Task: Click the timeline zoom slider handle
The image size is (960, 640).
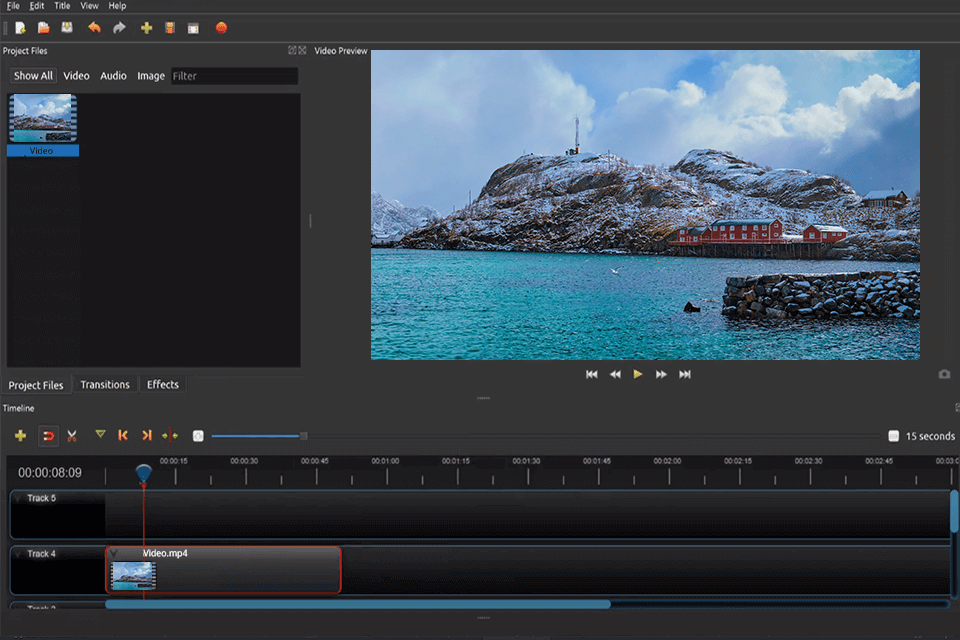Action: point(303,436)
